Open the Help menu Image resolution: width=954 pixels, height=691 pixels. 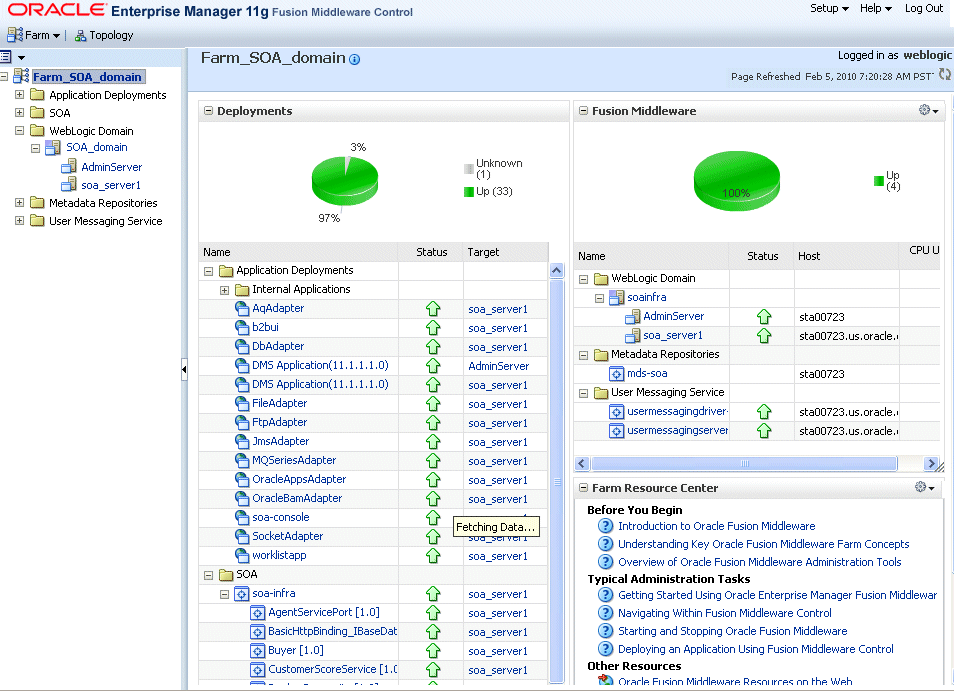[876, 9]
